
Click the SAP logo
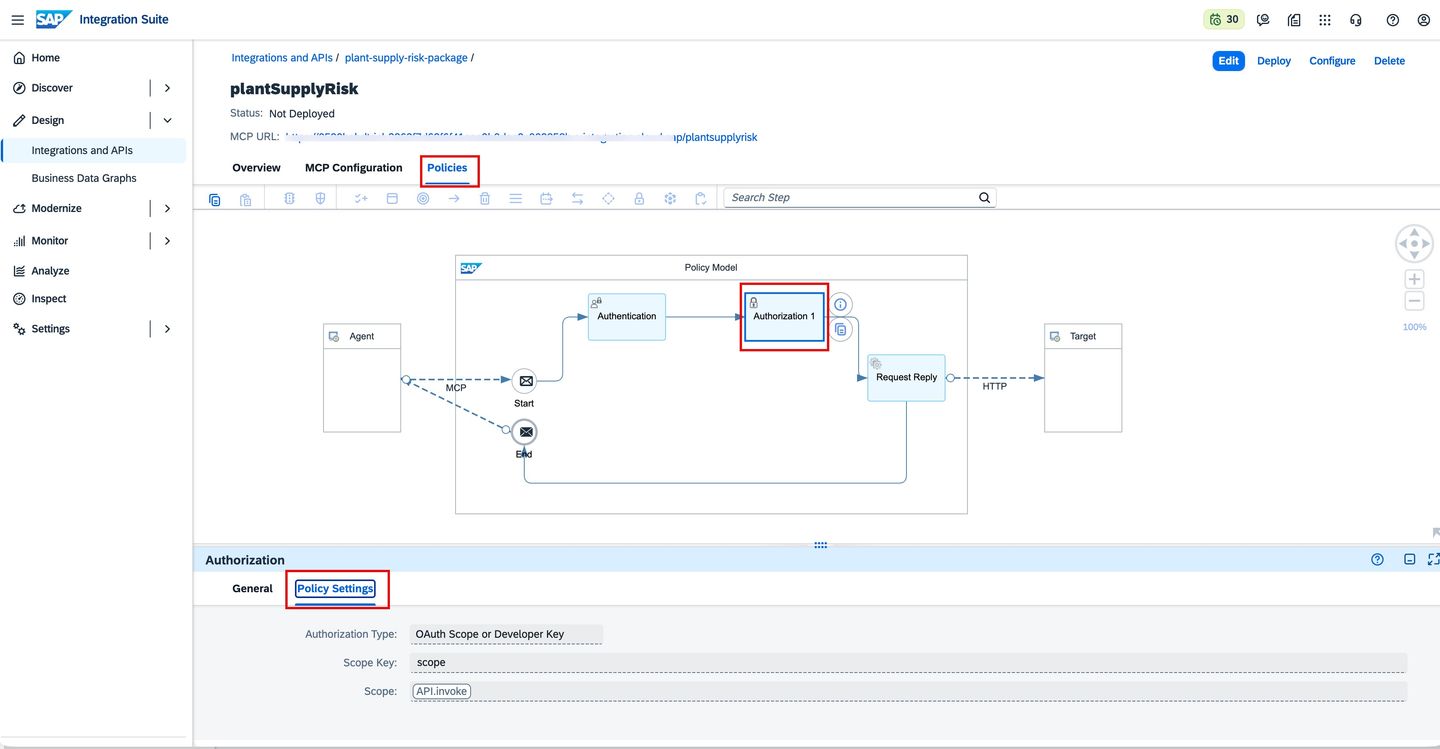[x=53, y=19]
